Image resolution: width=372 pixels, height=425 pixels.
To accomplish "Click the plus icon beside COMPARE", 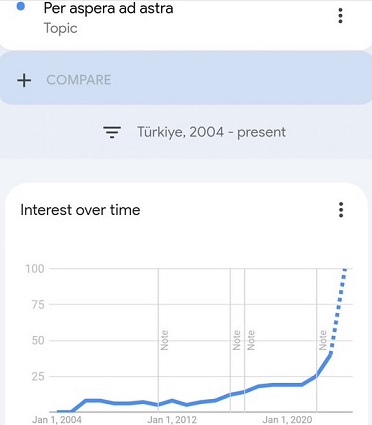I will point(24,80).
